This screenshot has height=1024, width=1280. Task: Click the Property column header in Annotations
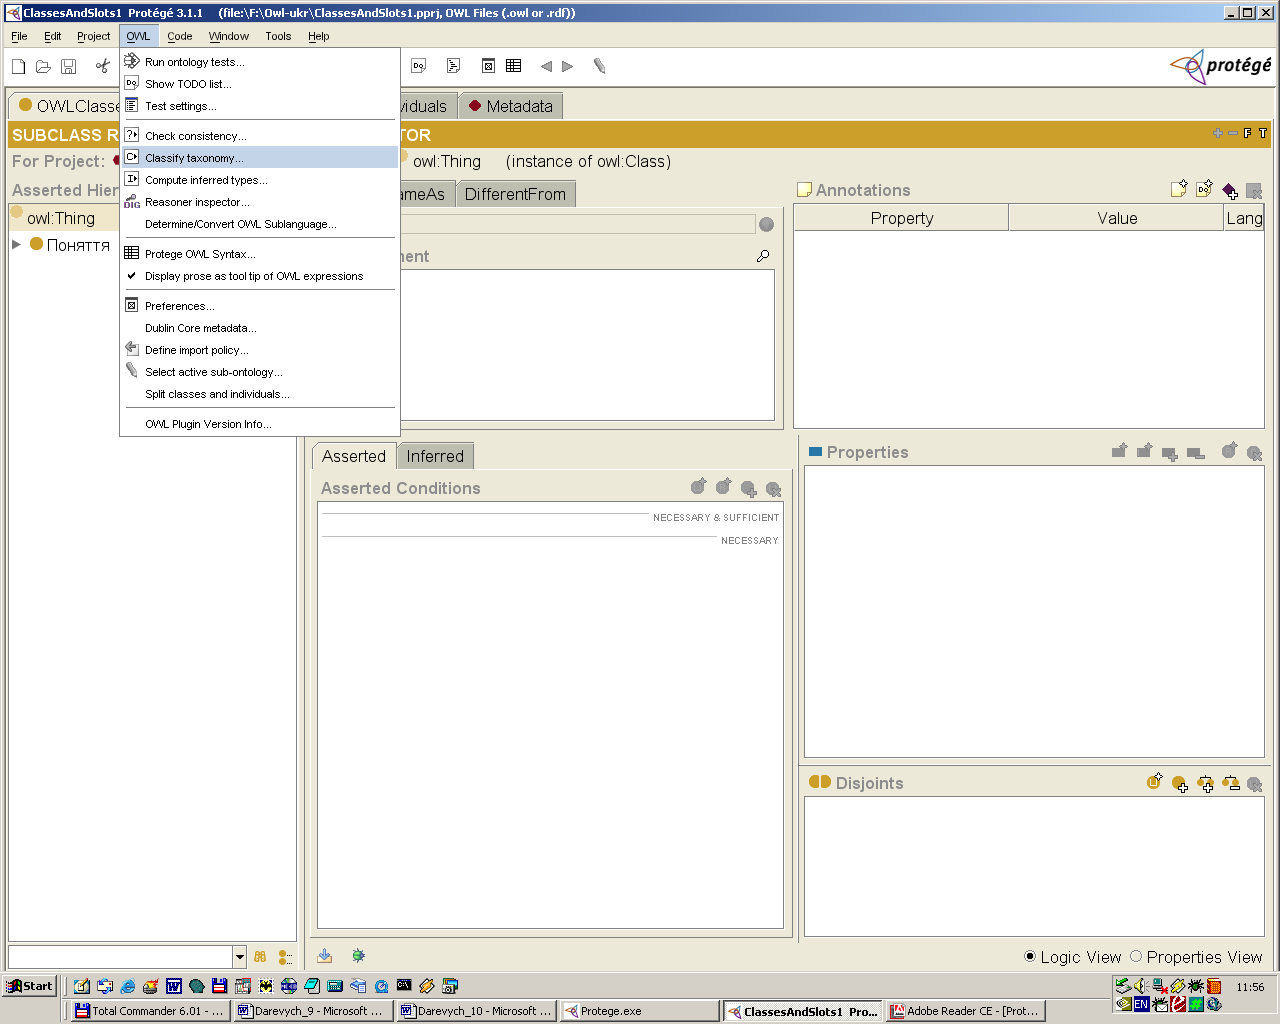click(x=901, y=218)
